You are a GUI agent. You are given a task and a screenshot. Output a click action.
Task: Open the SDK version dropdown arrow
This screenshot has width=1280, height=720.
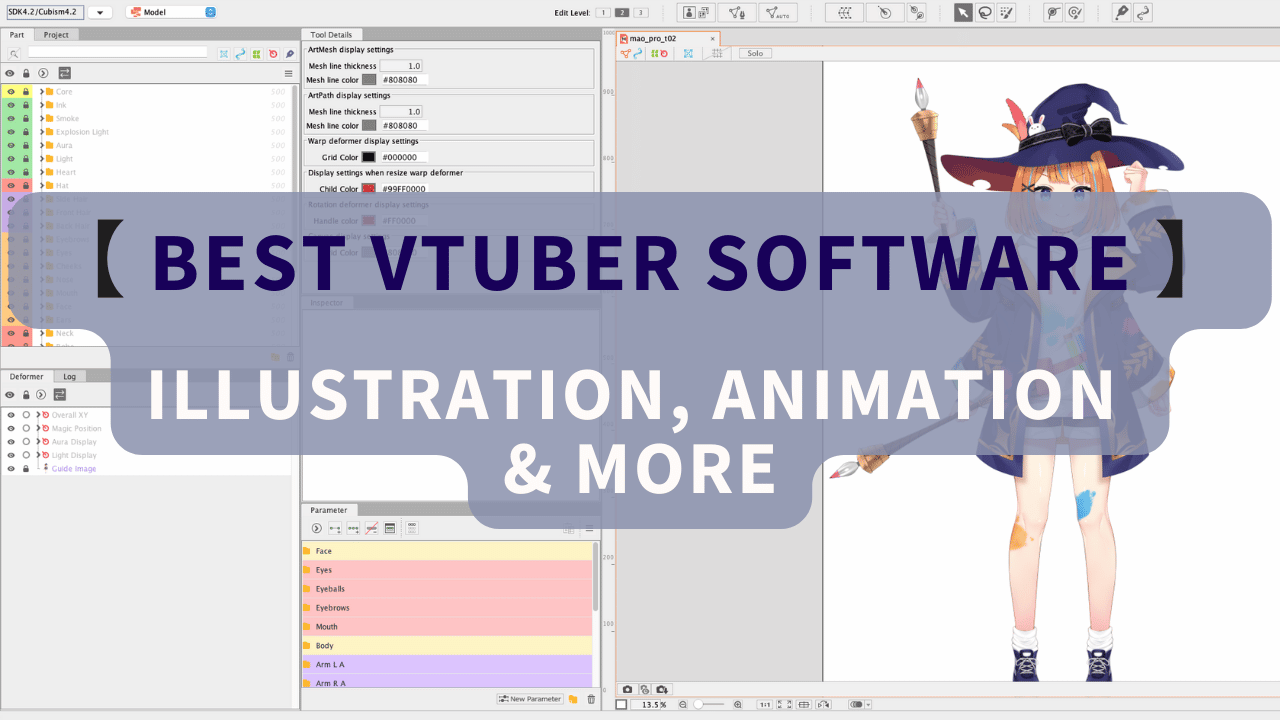click(100, 12)
